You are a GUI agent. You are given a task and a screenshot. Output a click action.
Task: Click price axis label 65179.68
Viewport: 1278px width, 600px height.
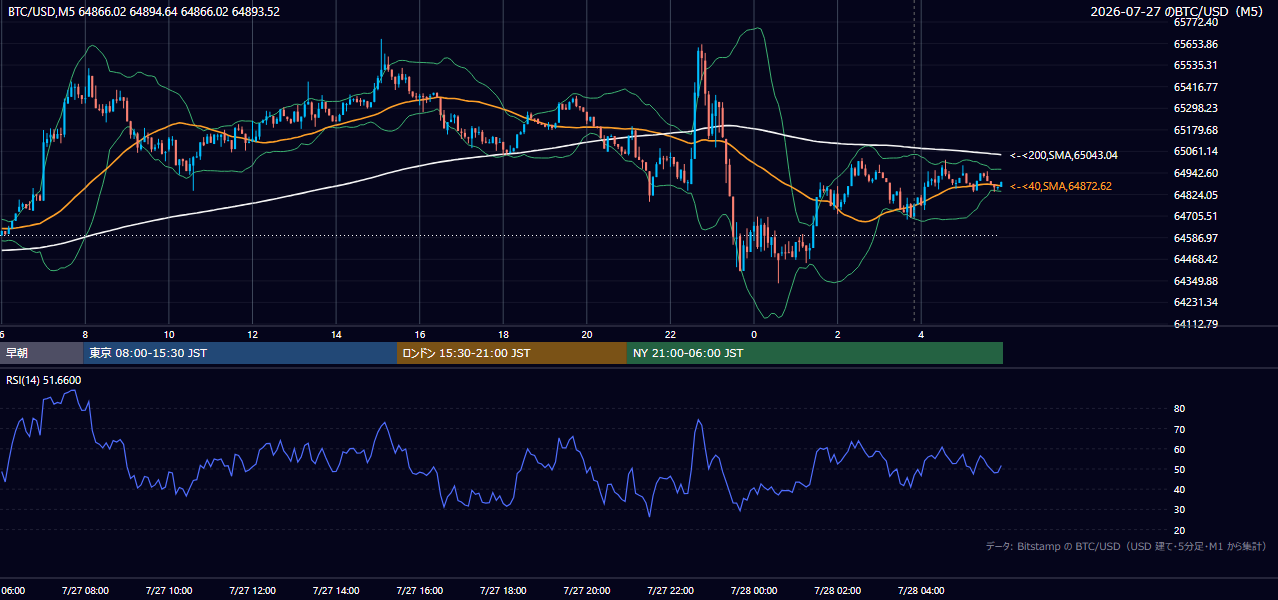click(x=1196, y=130)
